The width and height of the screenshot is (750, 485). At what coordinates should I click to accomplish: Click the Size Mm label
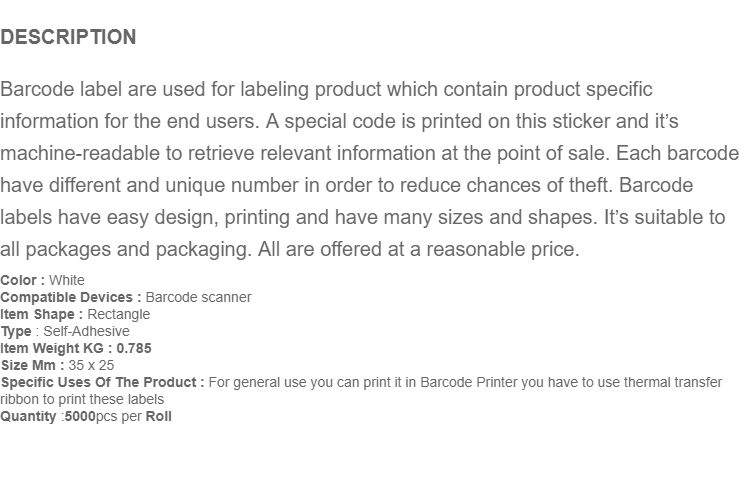[33, 365]
